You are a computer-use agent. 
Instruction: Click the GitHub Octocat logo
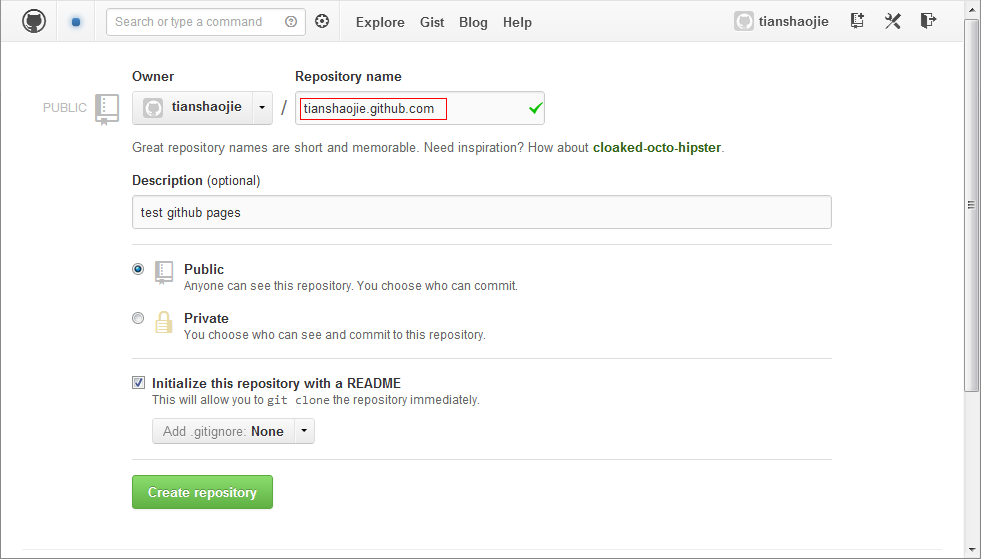(x=34, y=21)
